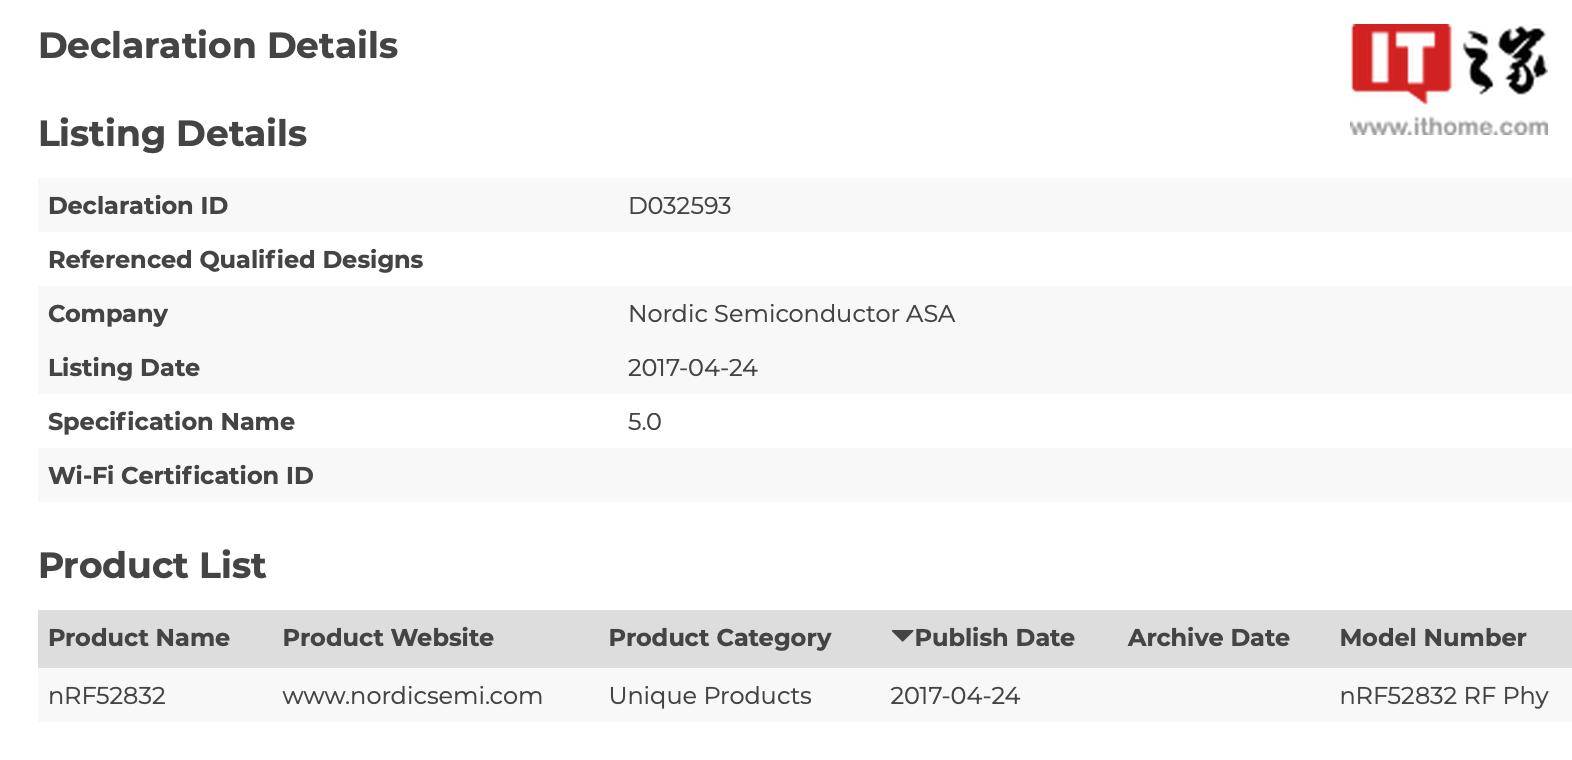Viewport: 1572px width, 760px height.
Task: Click the Product List heading
Action: tap(152, 566)
